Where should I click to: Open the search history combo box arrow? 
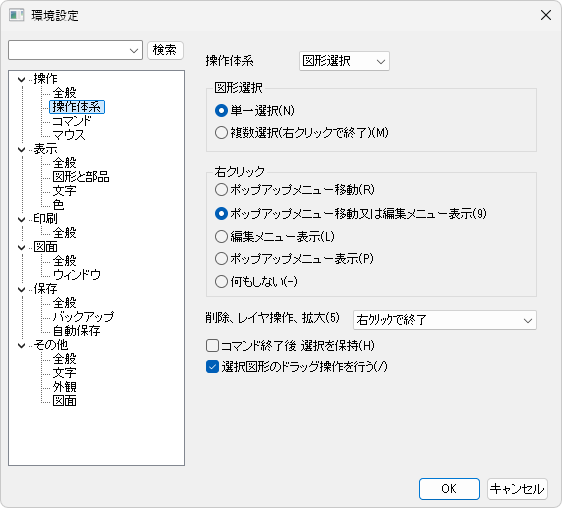point(134,50)
